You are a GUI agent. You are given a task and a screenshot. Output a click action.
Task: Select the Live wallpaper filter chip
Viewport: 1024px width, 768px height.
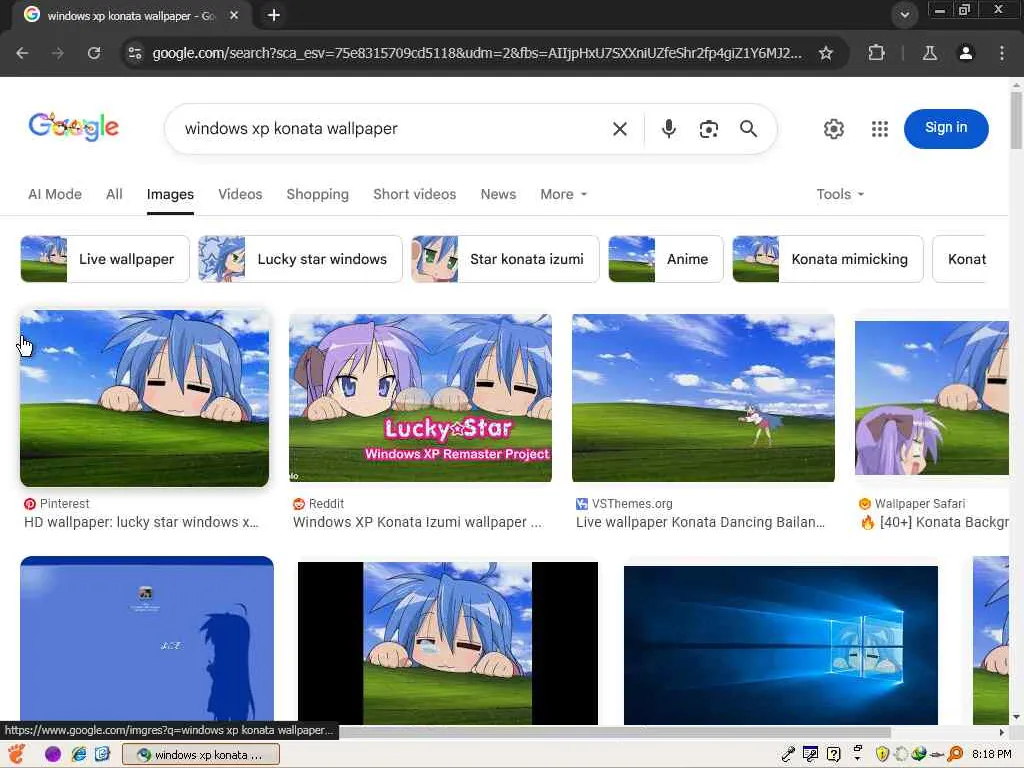(x=104, y=259)
